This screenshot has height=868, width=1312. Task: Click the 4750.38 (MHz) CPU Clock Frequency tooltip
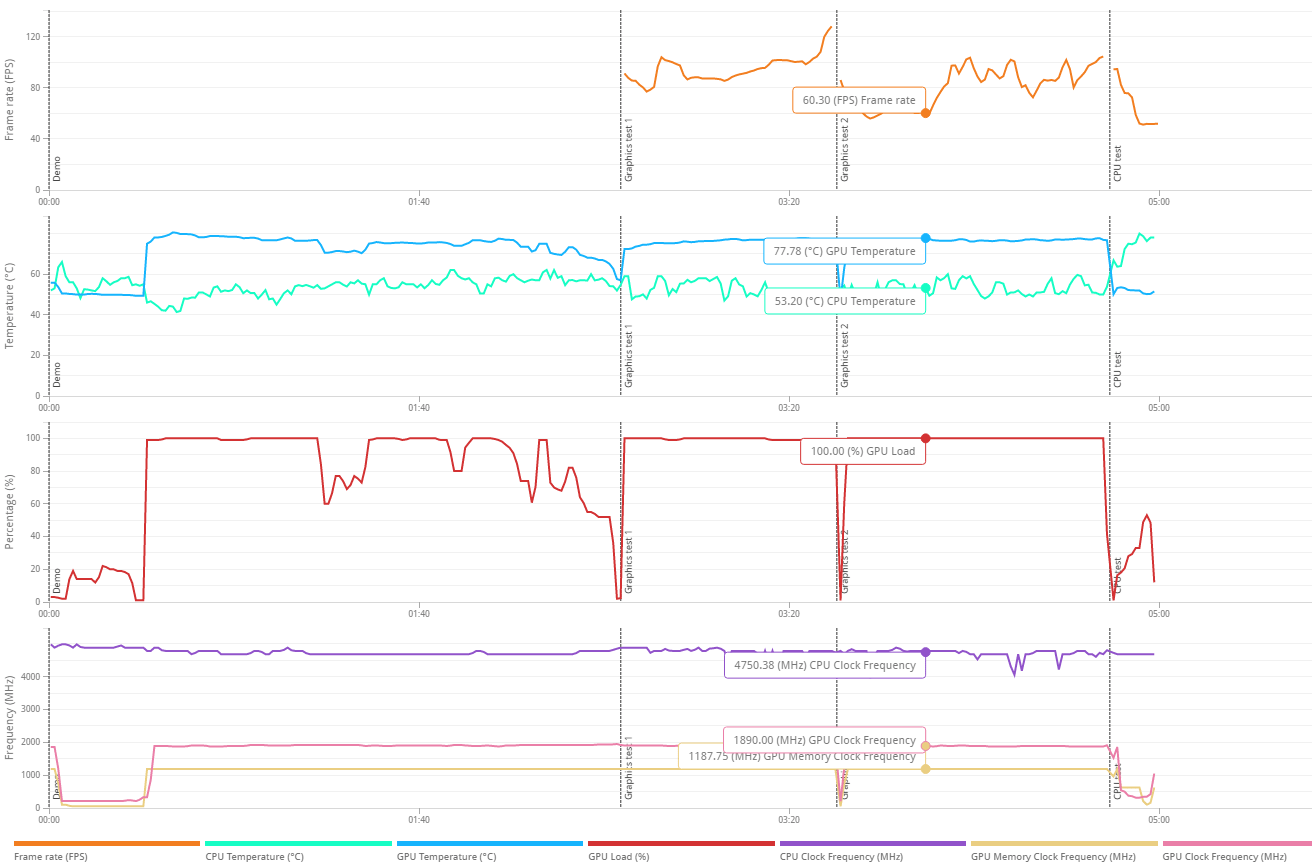(x=824, y=665)
